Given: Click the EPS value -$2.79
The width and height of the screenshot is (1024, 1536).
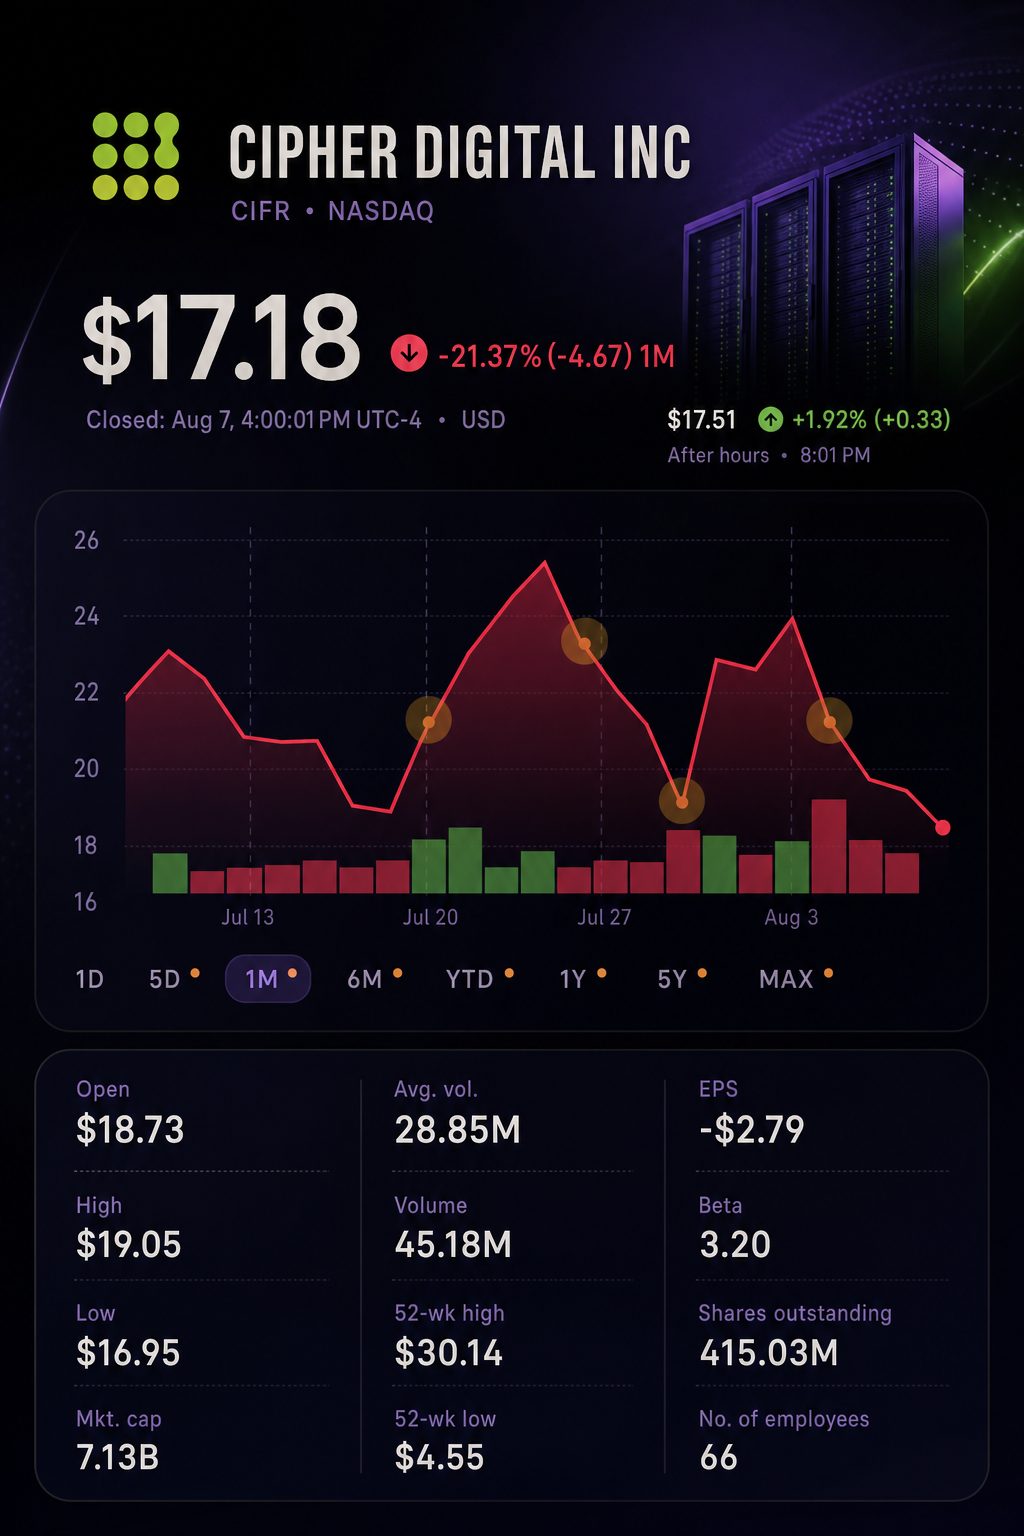Looking at the screenshot, I should coord(752,1130).
